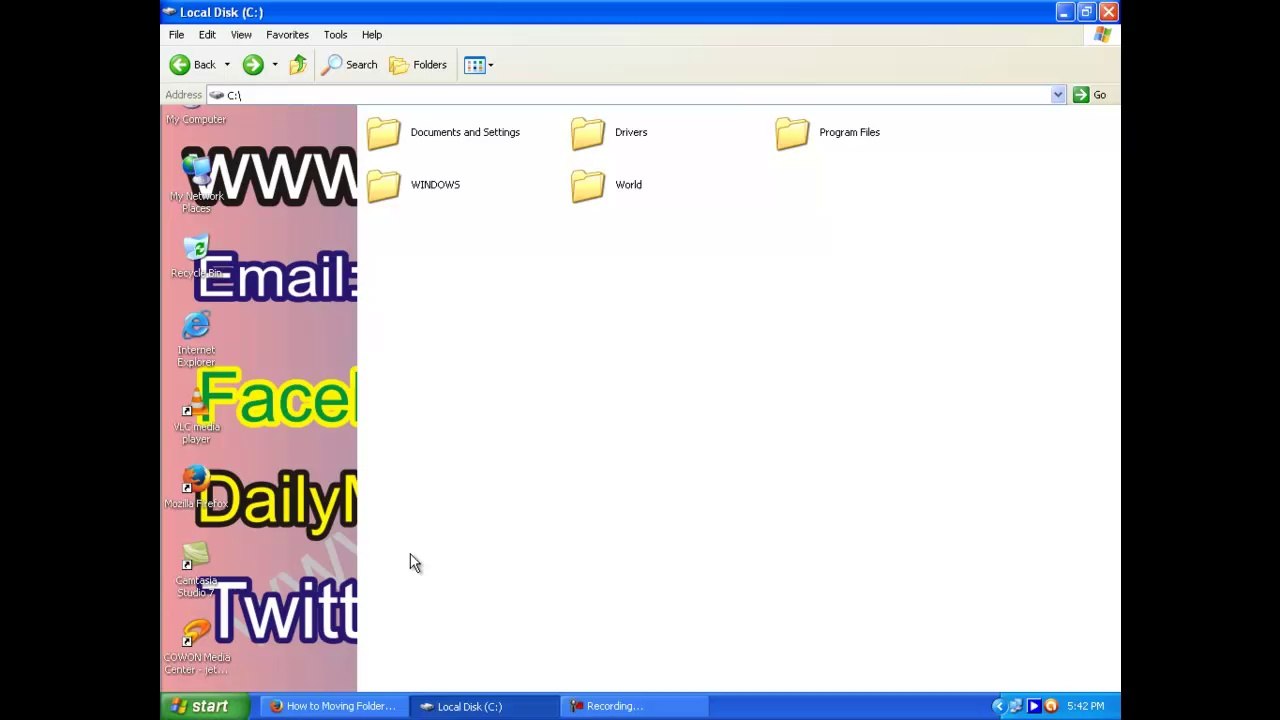Screen dimensions: 1280x720
Task: Click the Local Disk title bar drive icon
Action: tap(169, 12)
